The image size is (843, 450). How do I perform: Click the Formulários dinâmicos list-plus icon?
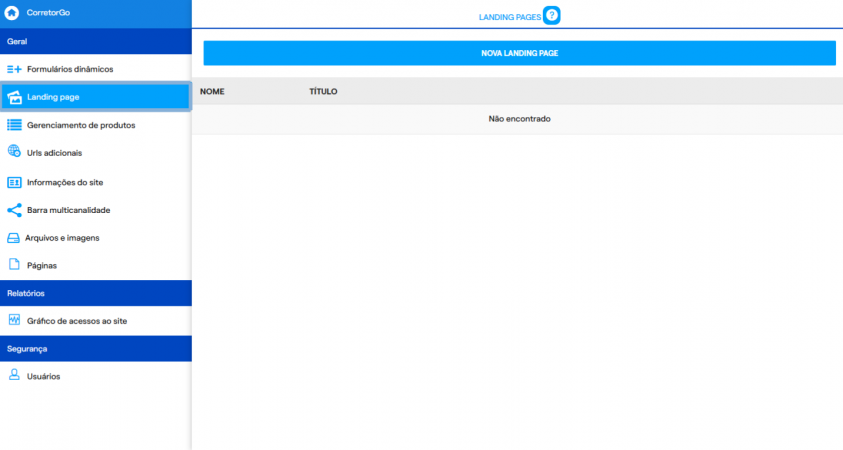(14, 69)
